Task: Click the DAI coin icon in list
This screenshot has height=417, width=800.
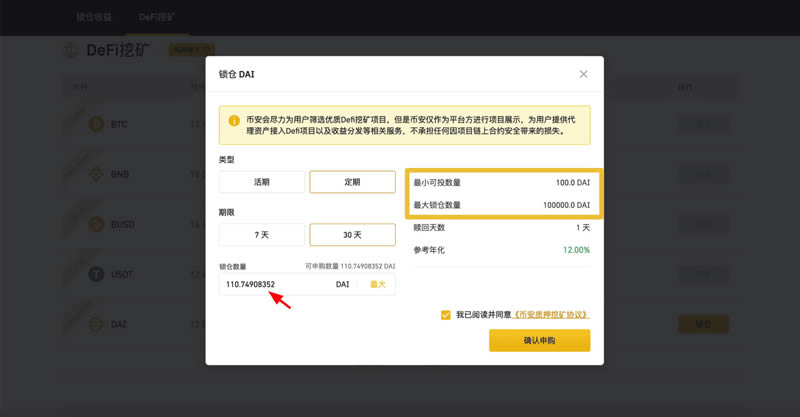Action: pos(96,324)
